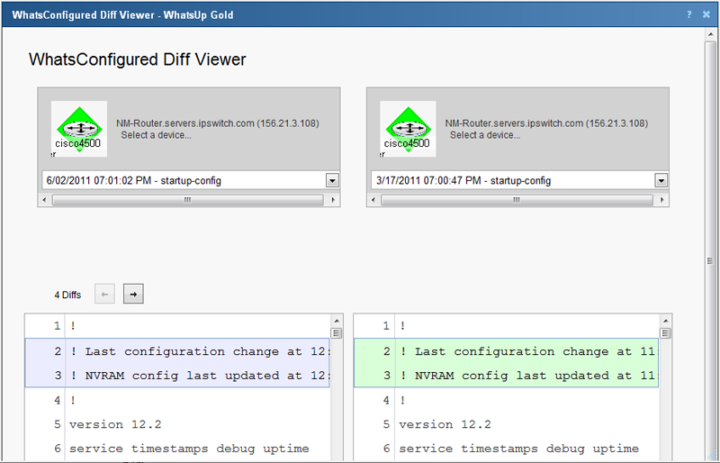
Task: Click the main window vertical scrollbar thumb
Action: click(710, 261)
